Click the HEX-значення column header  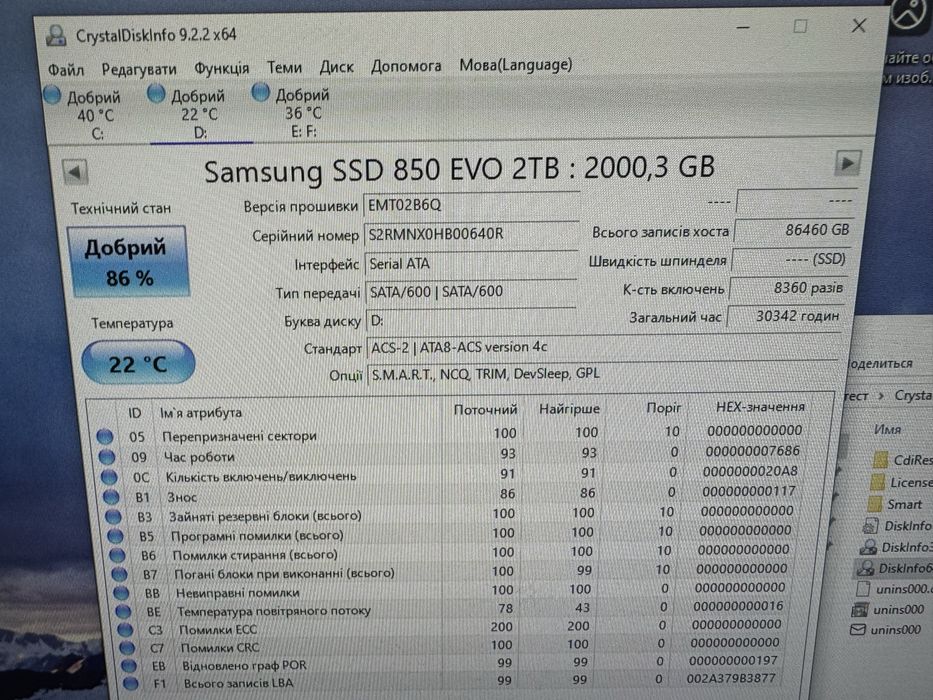pos(760,407)
